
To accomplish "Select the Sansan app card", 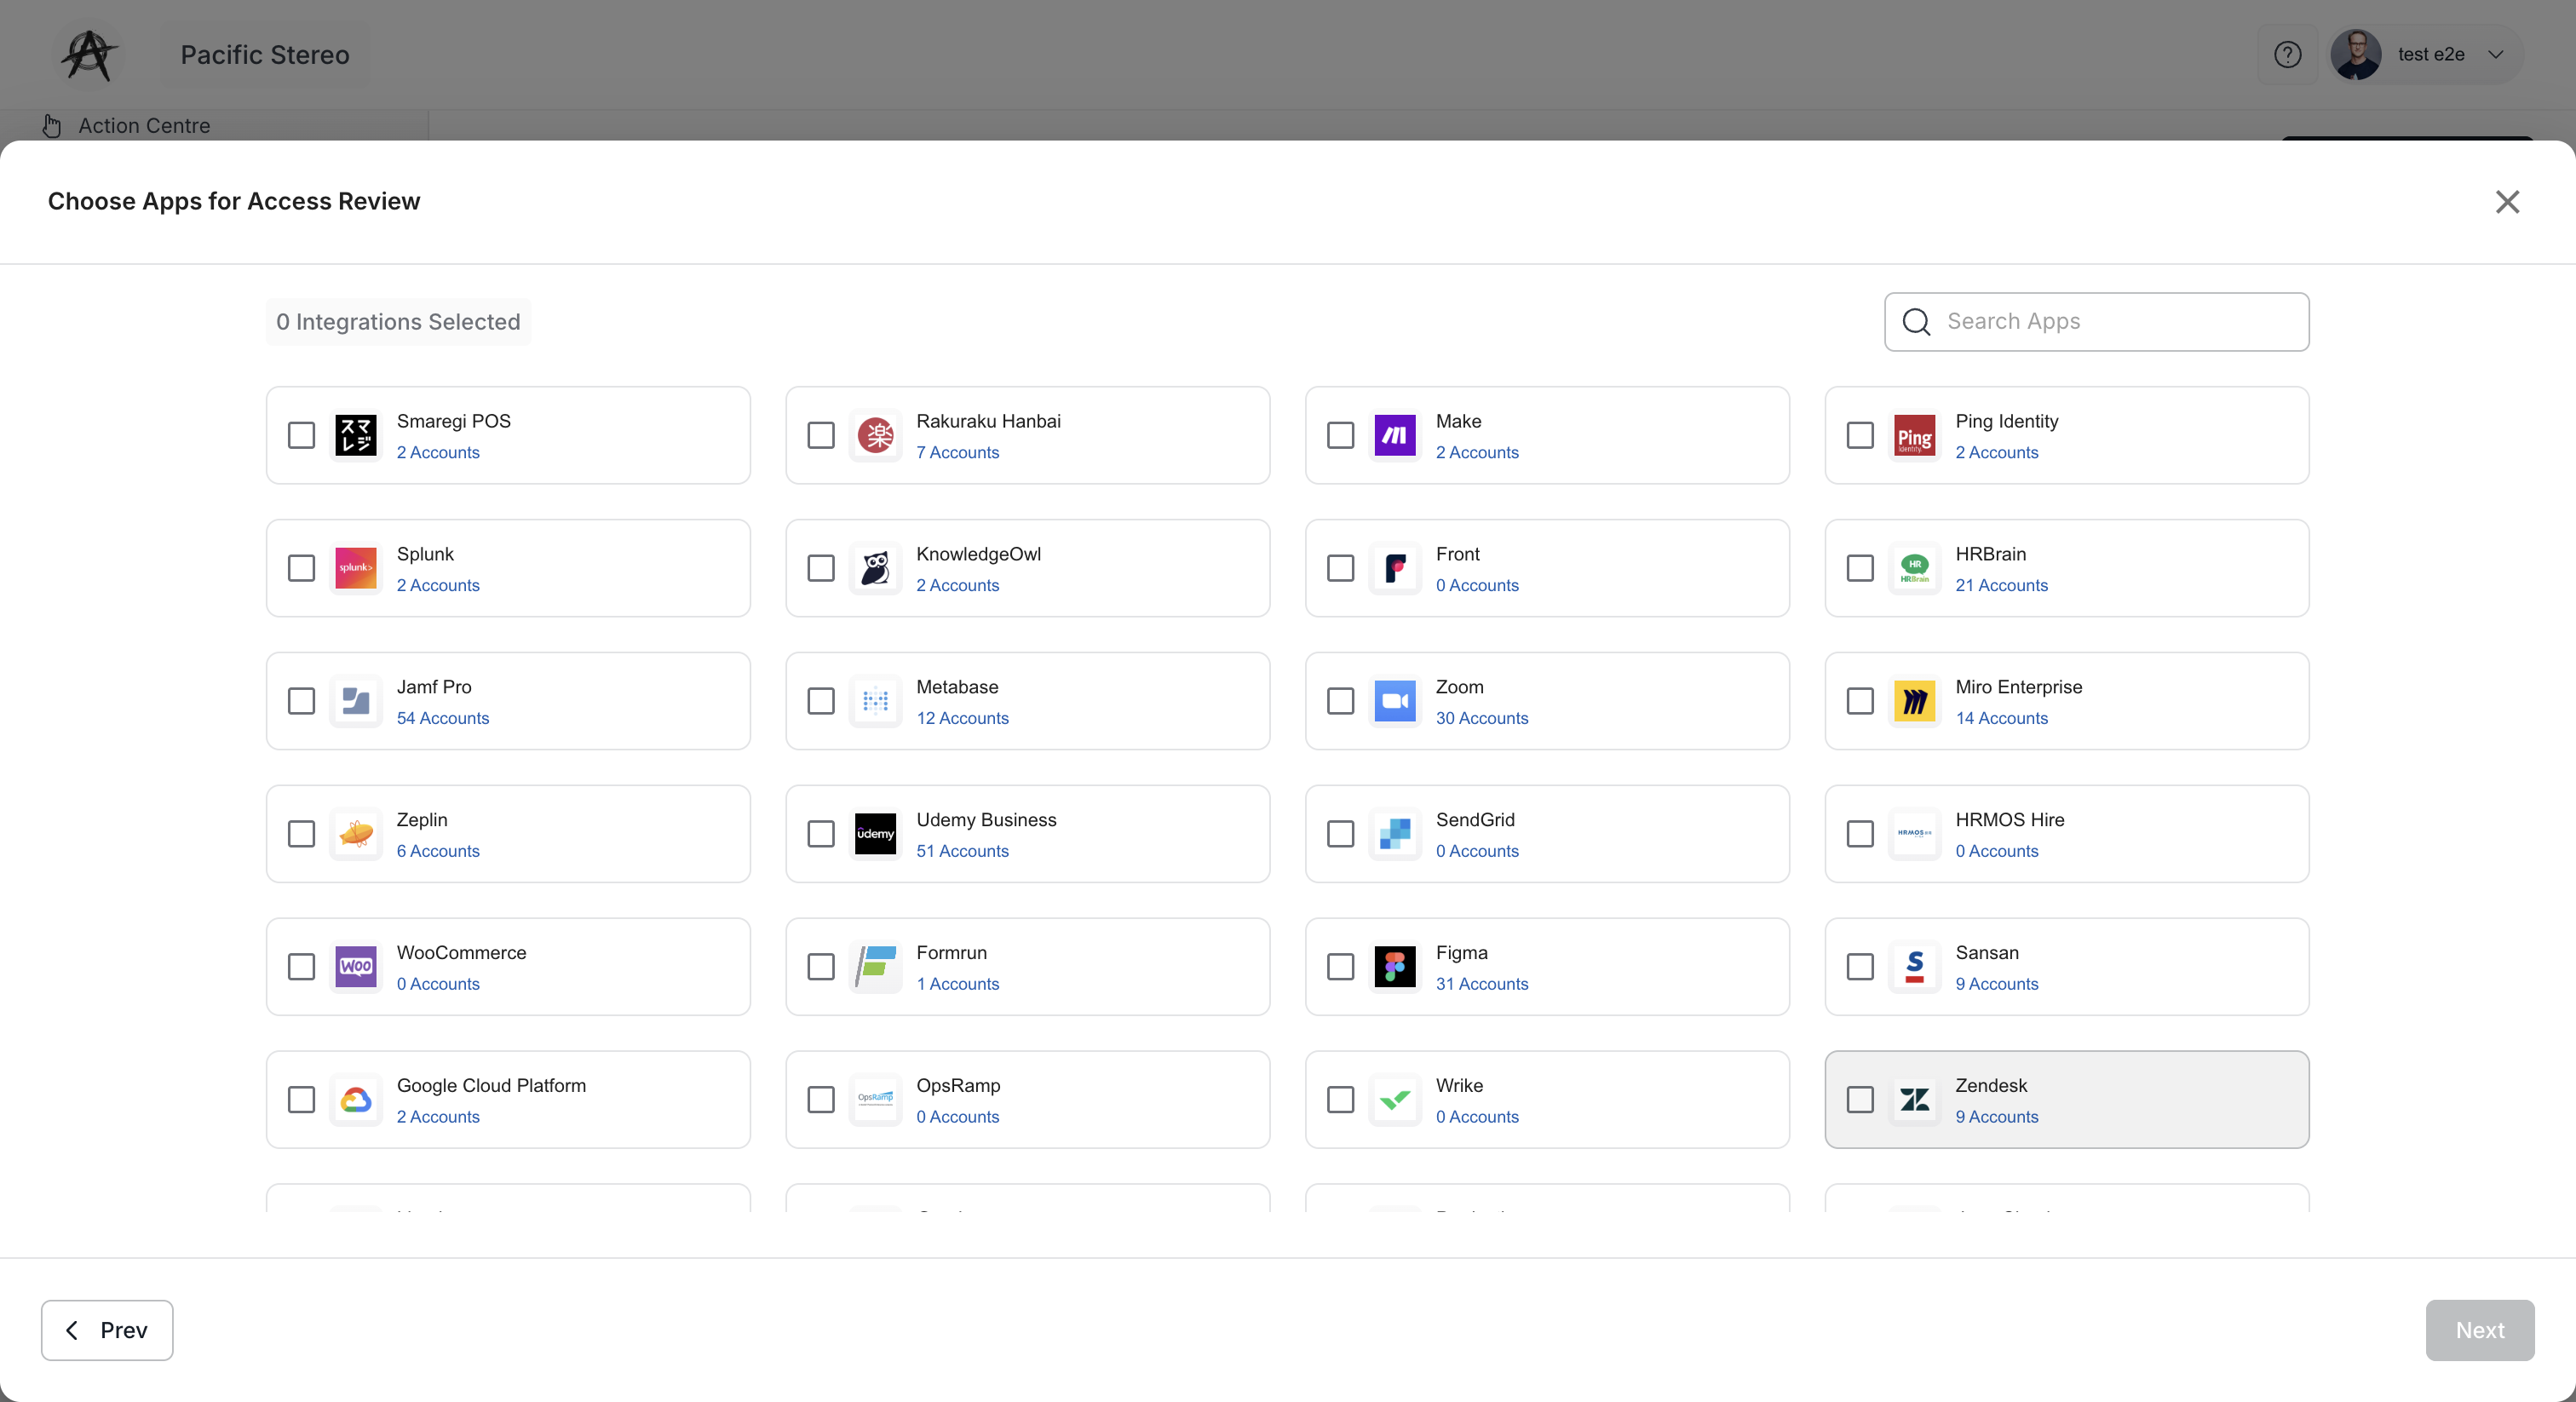I will pyautogui.click(x=2066, y=967).
